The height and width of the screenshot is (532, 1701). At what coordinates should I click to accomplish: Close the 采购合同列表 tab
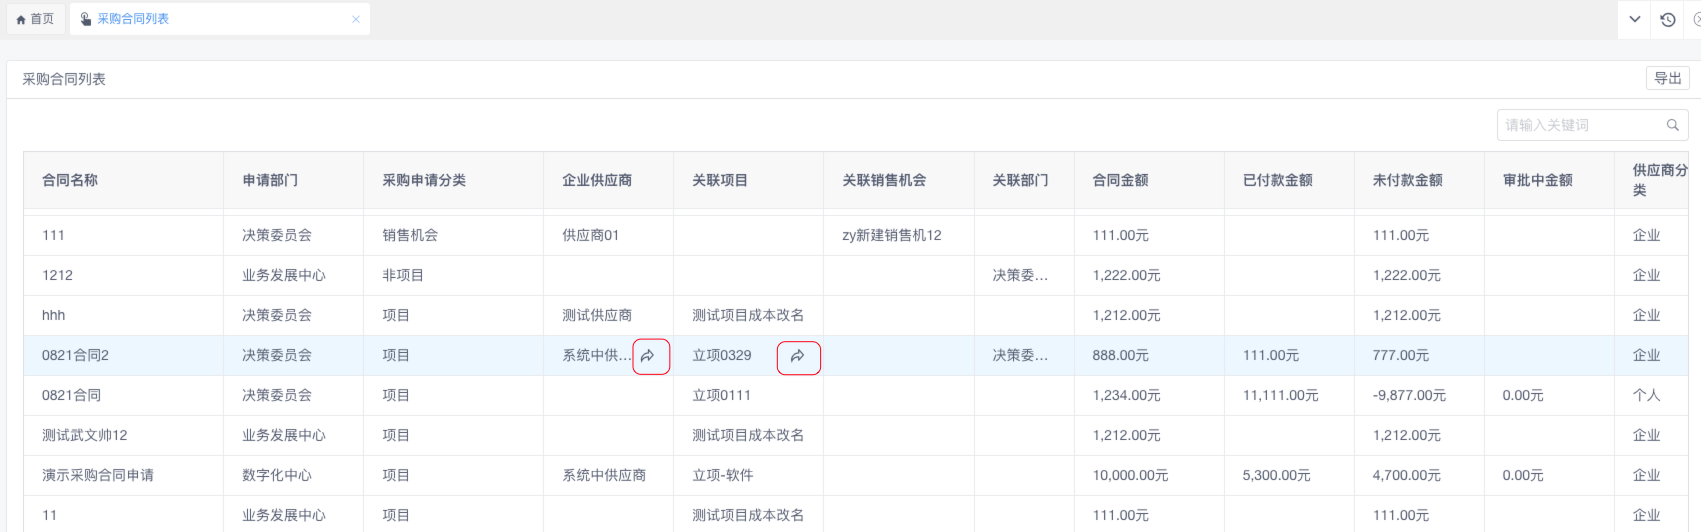pyautogui.click(x=356, y=19)
